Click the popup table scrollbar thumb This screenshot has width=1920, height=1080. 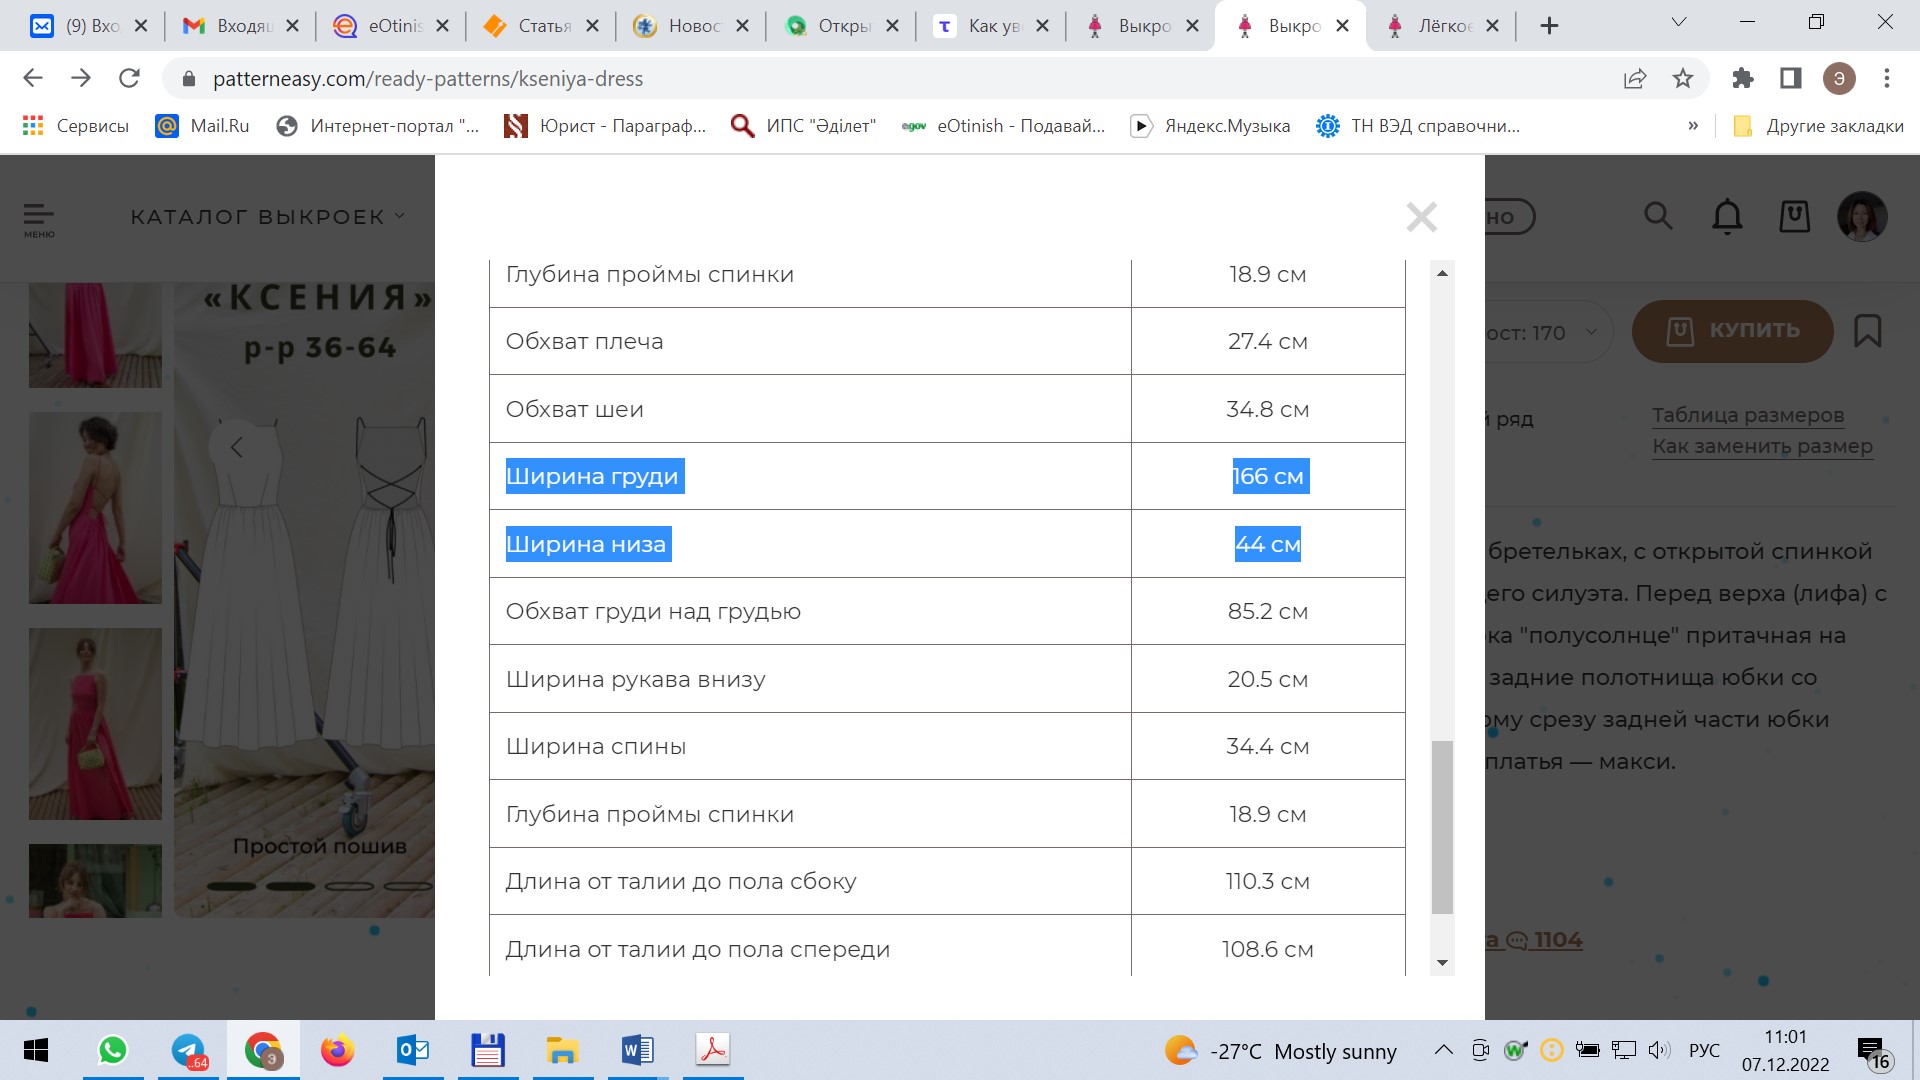click(x=1442, y=826)
